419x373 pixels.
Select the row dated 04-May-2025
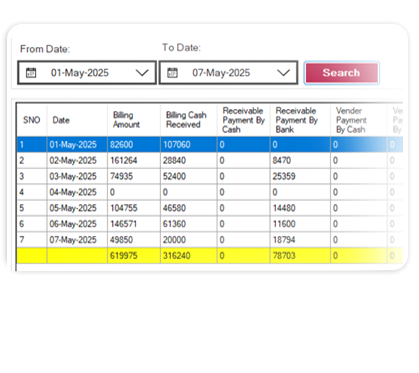point(210,192)
